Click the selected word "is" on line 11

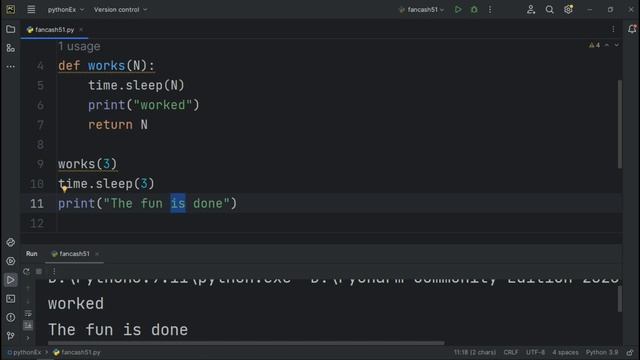pos(178,203)
